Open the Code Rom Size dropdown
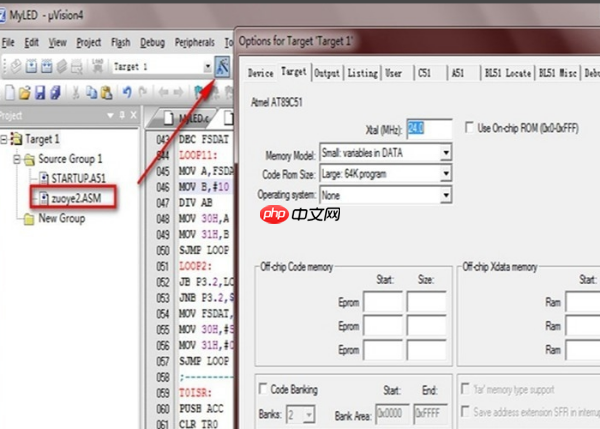 445,174
